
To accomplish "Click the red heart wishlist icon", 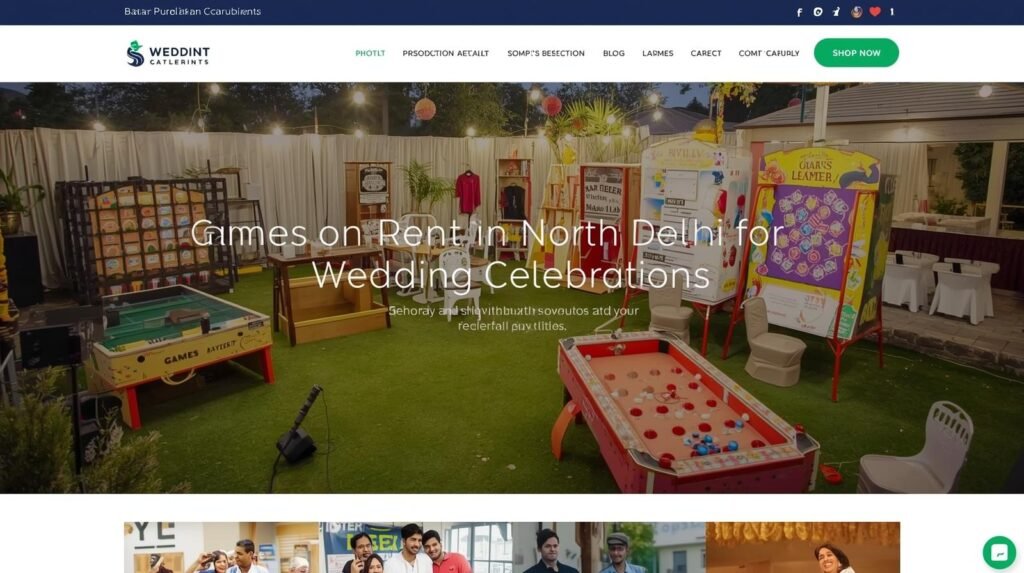I will tap(875, 12).
